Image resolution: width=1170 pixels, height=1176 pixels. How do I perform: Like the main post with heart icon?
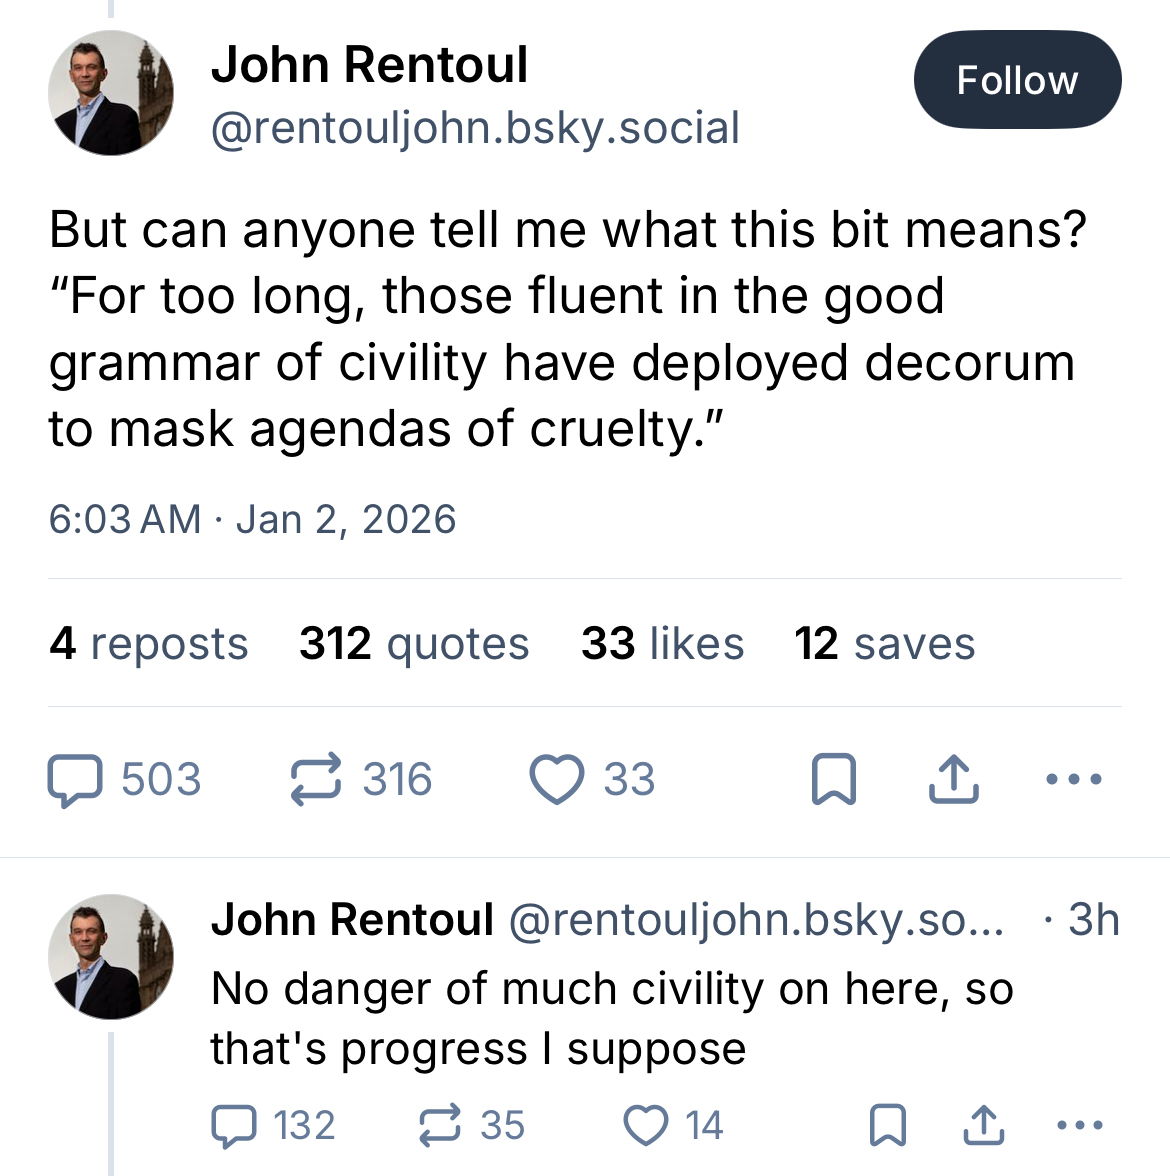pos(557,780)
